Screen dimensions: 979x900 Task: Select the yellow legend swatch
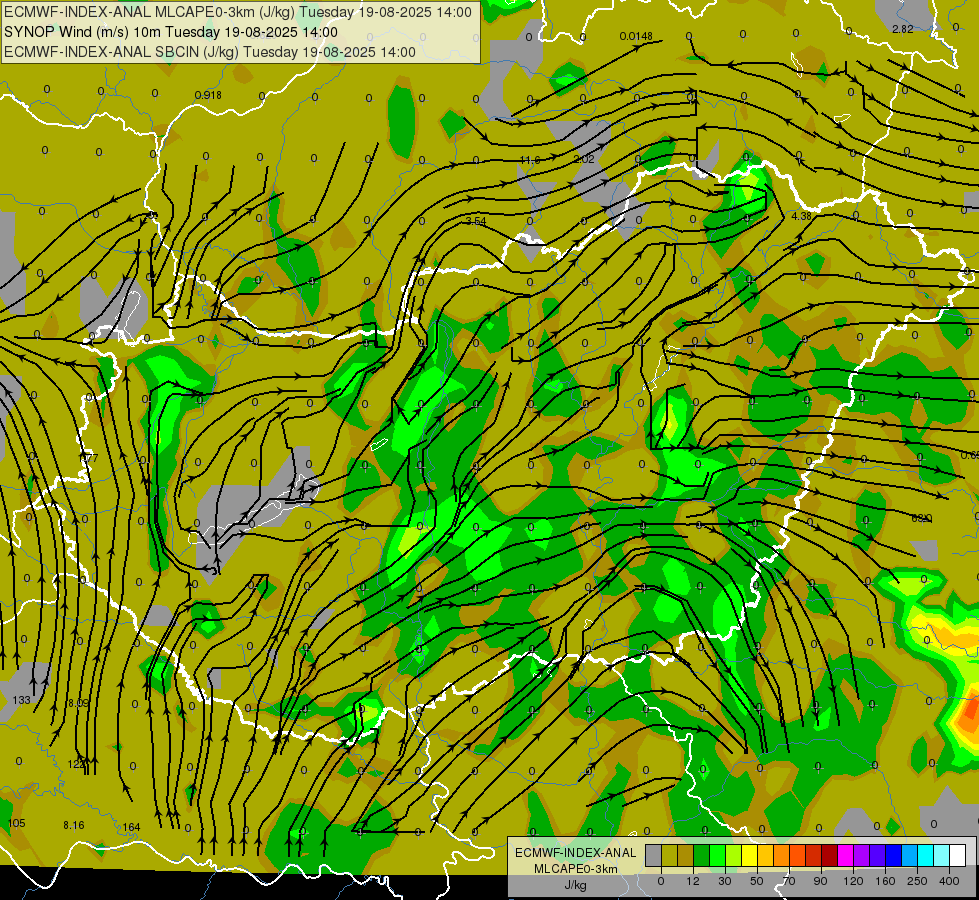coord(749,855)
